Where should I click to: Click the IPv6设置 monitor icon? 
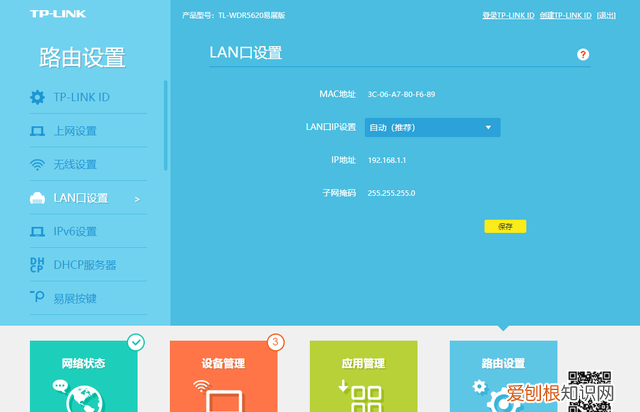pos(37,231)
